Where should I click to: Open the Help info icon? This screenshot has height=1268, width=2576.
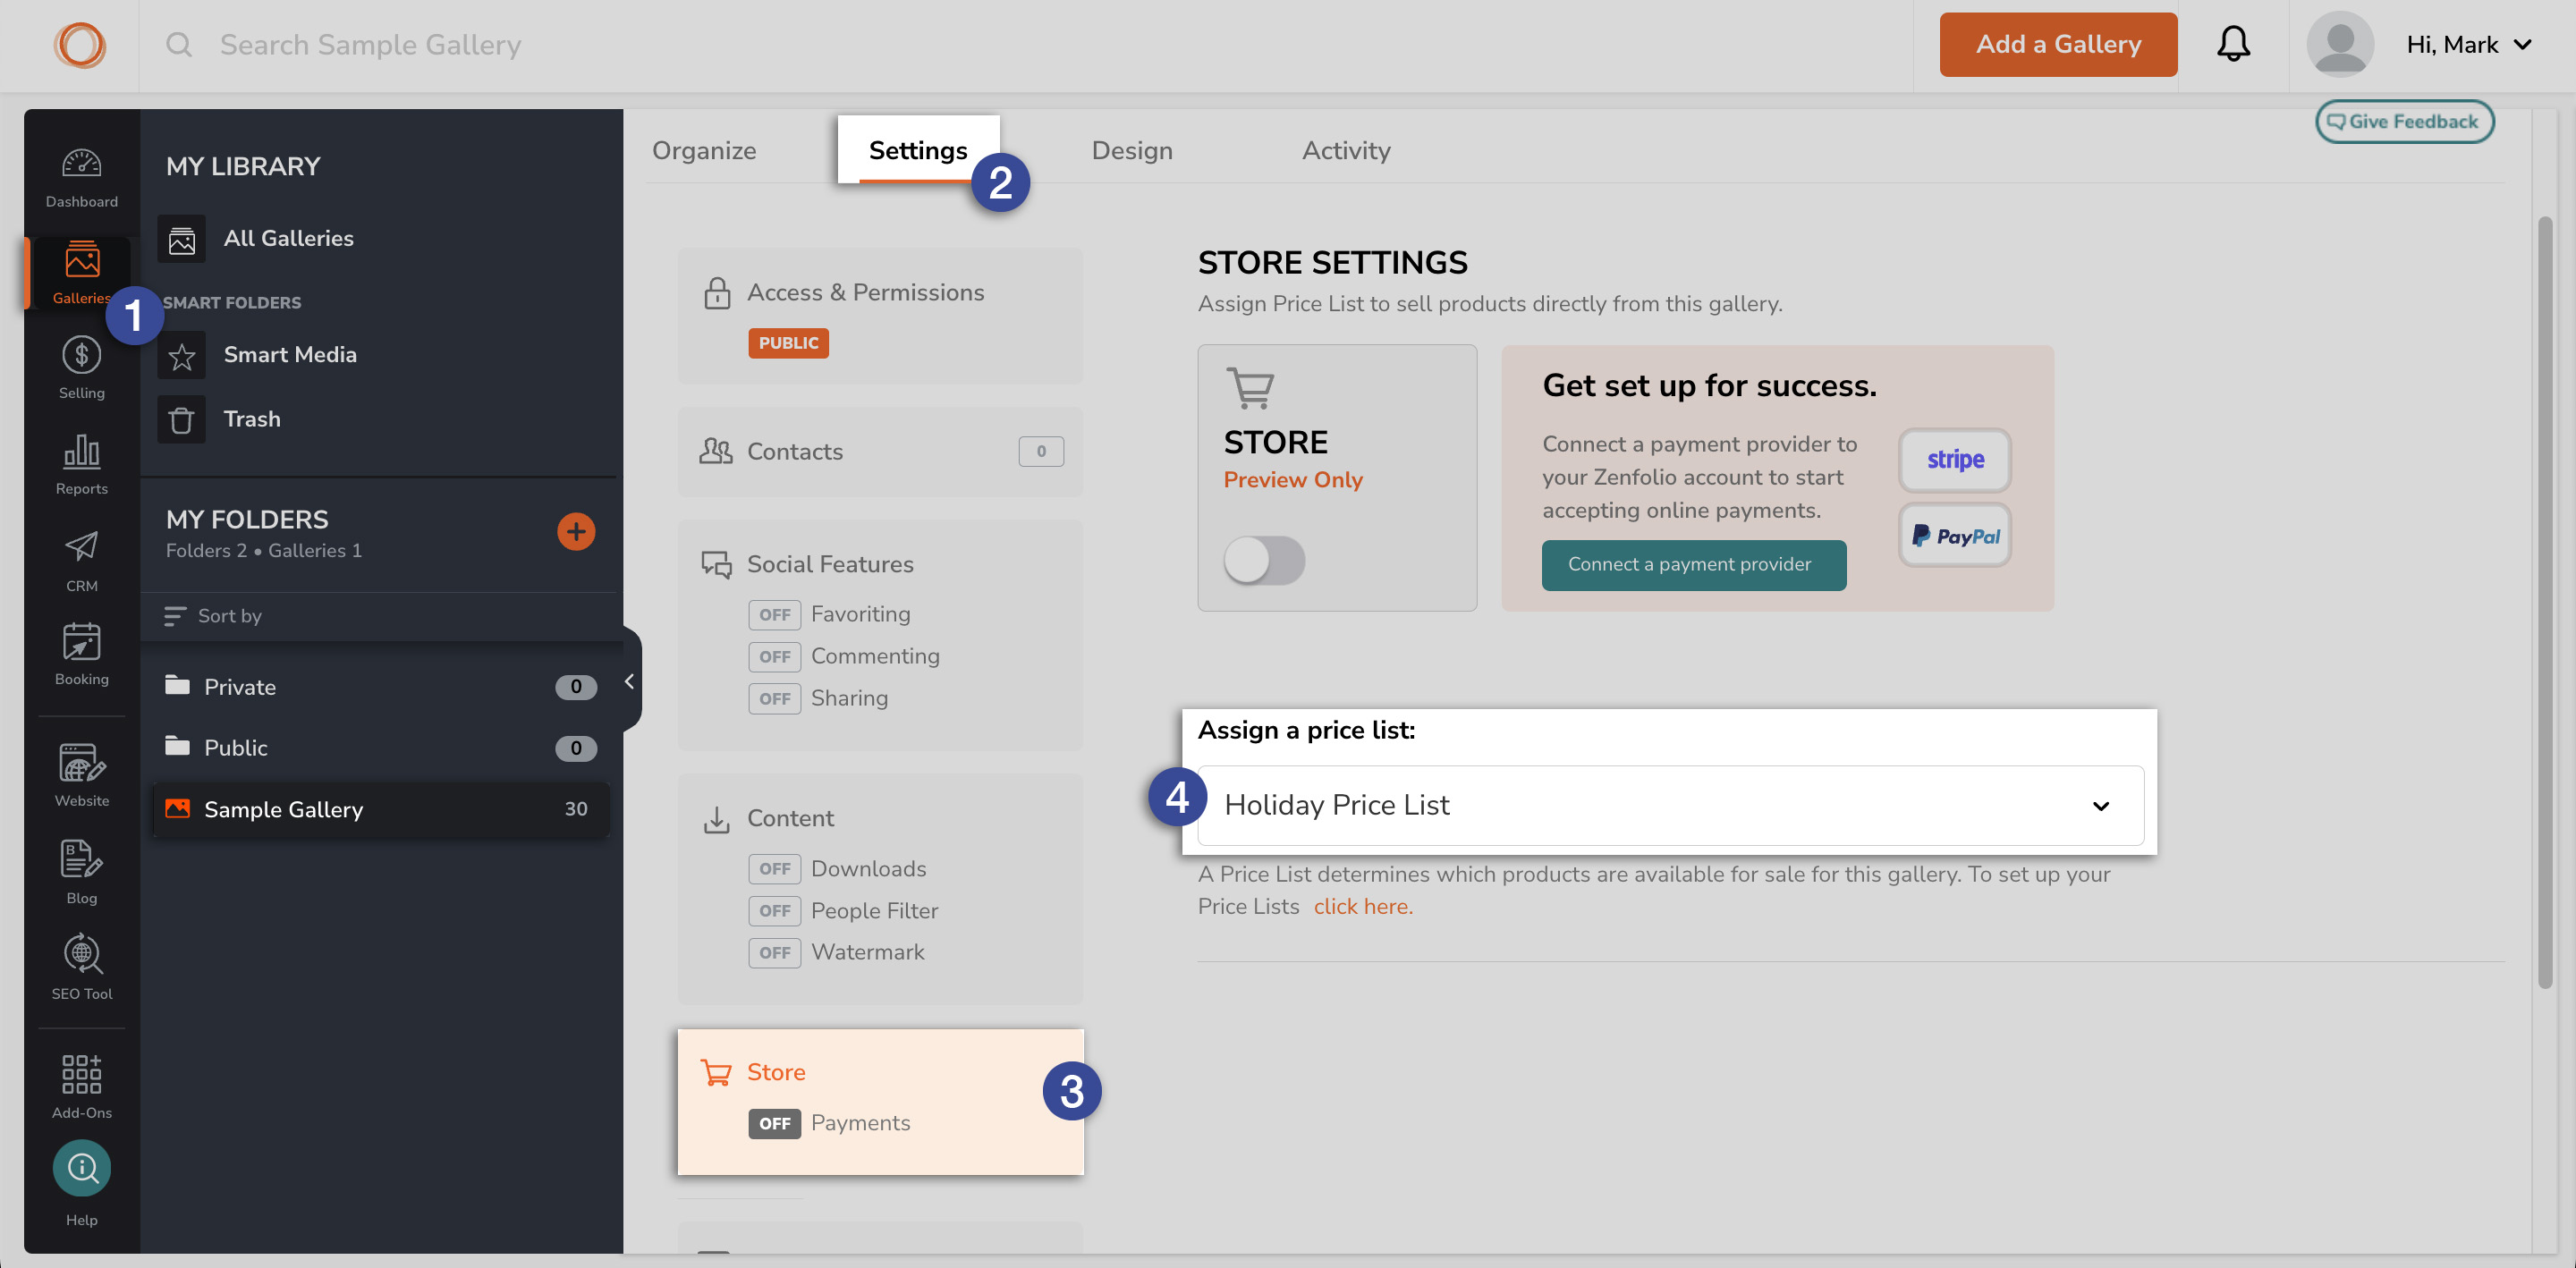coord(81,1167)
